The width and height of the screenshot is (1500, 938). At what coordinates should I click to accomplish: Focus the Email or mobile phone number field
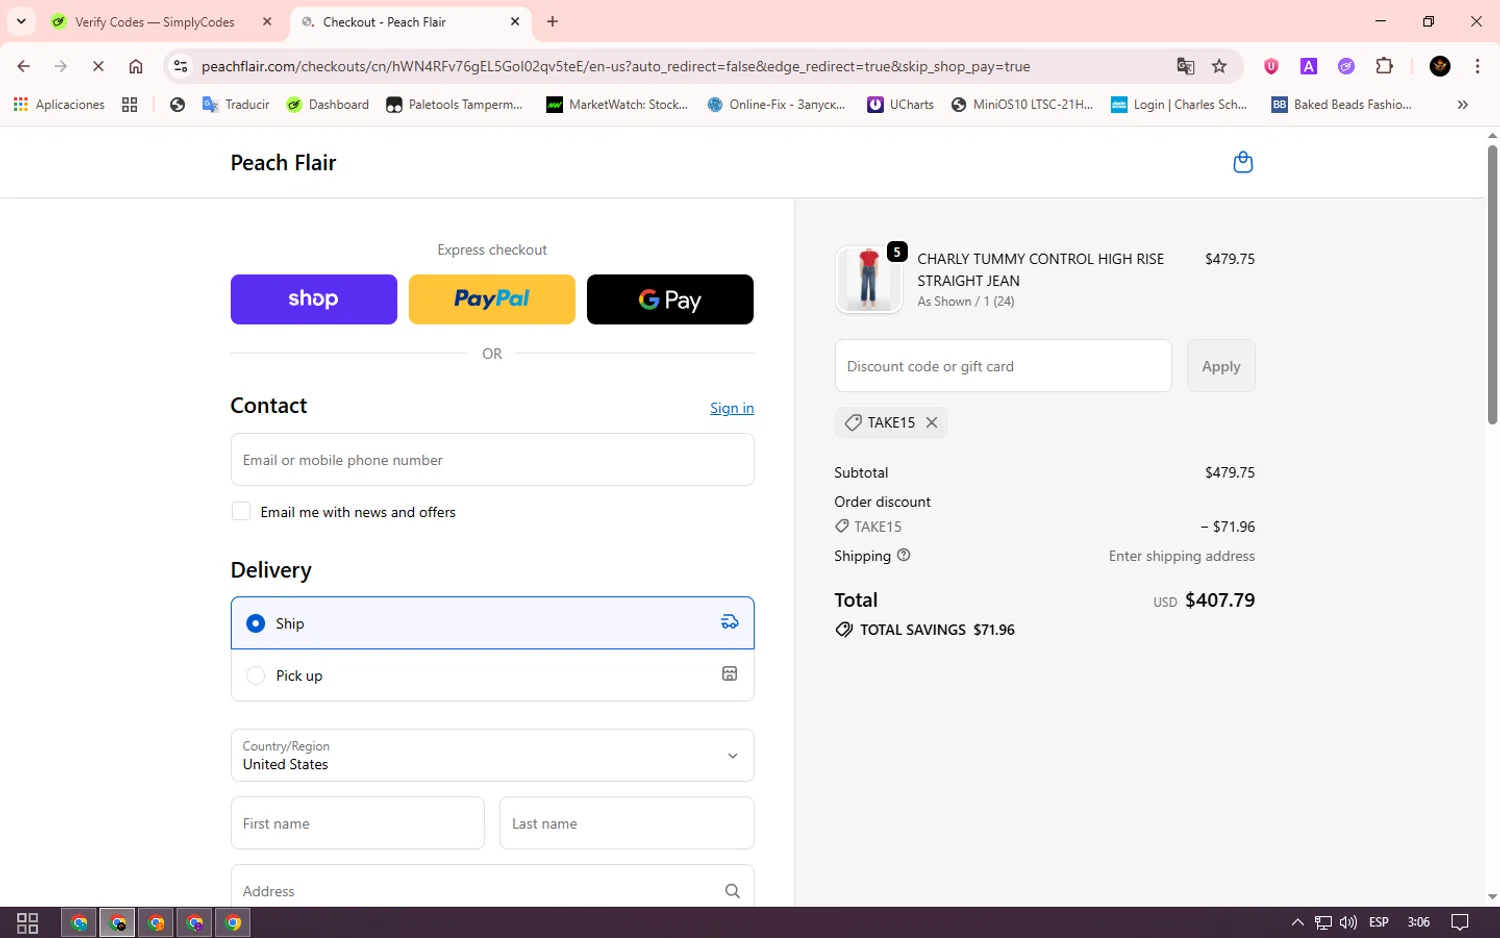pyautogui.click(x=492, y=460)
